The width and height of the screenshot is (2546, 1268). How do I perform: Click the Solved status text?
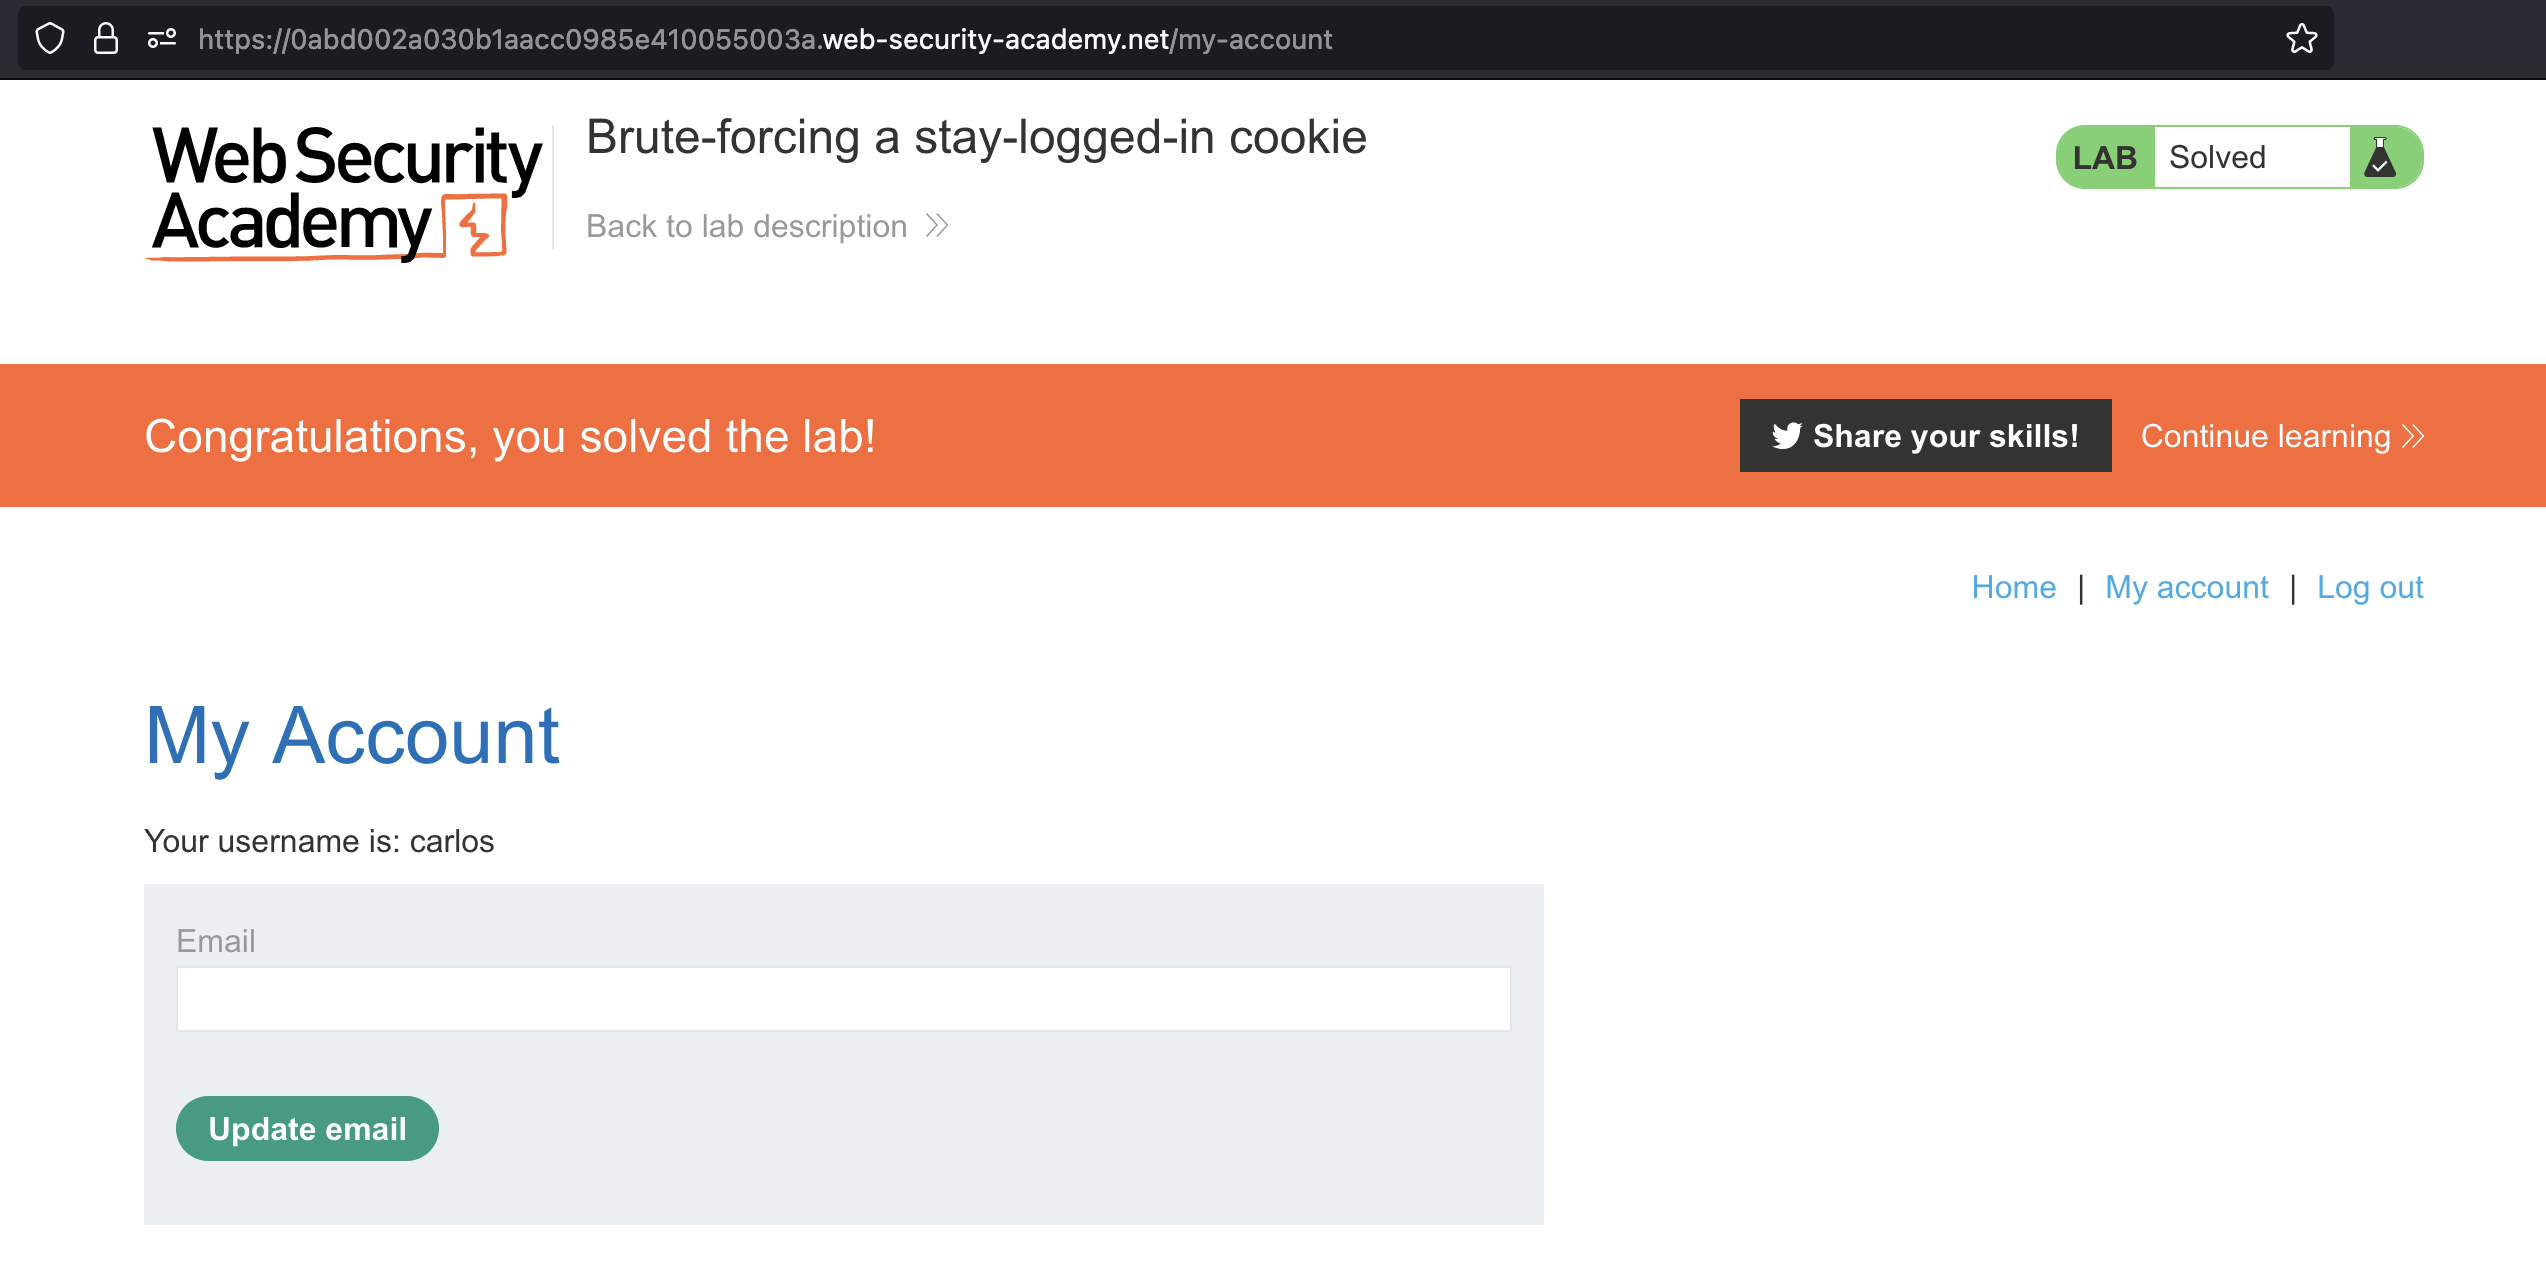tap(2217, 158)
